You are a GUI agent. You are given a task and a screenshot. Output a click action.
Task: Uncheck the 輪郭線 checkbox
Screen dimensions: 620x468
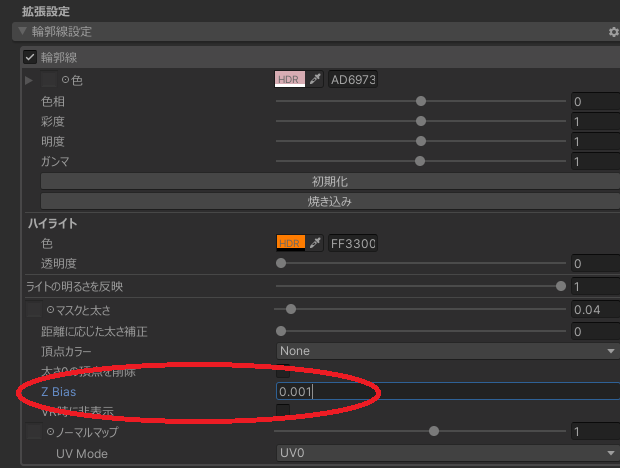[x=30, y=57]
